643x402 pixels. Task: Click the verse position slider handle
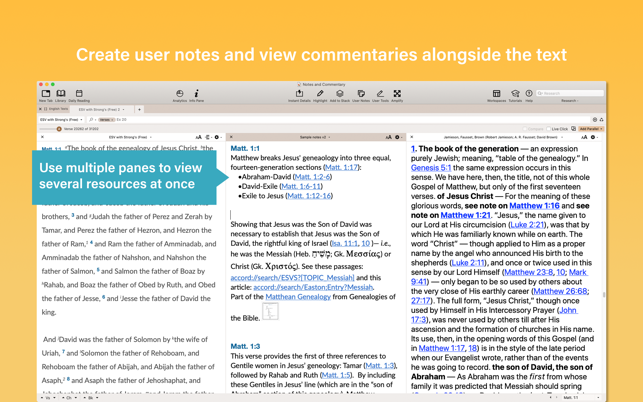tap(59, 129)
